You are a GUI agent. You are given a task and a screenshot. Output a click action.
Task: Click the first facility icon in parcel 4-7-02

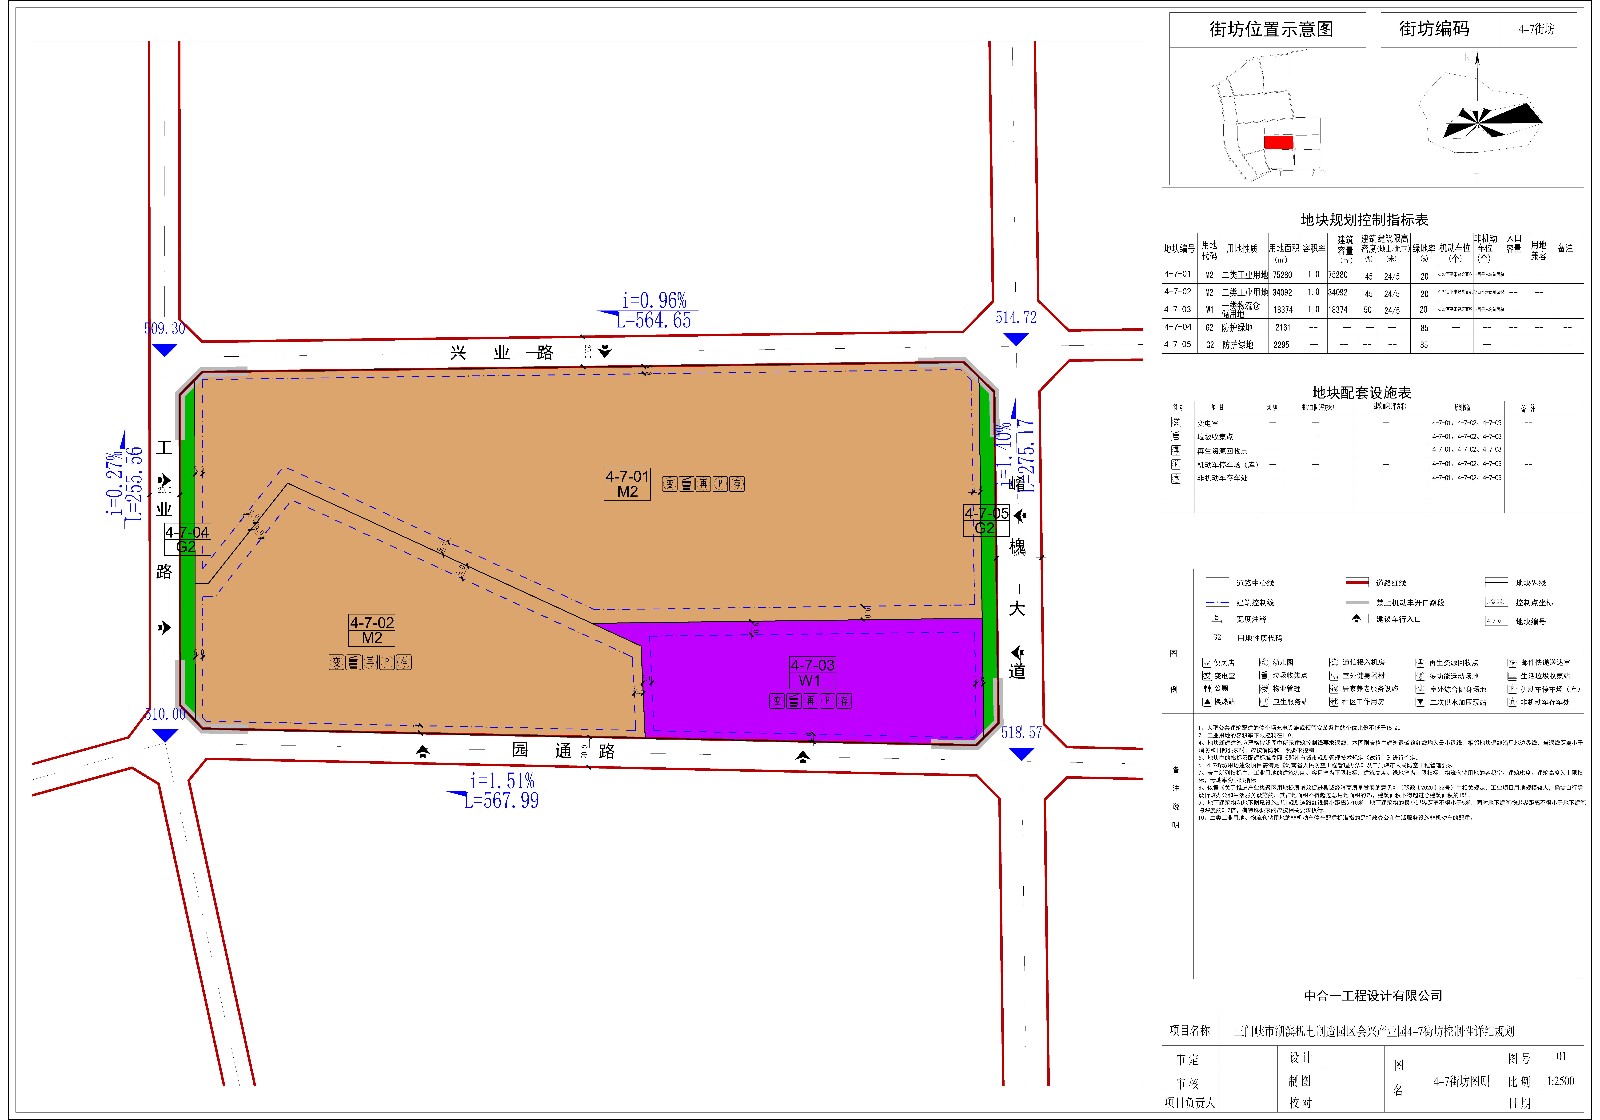click(337, 662)
